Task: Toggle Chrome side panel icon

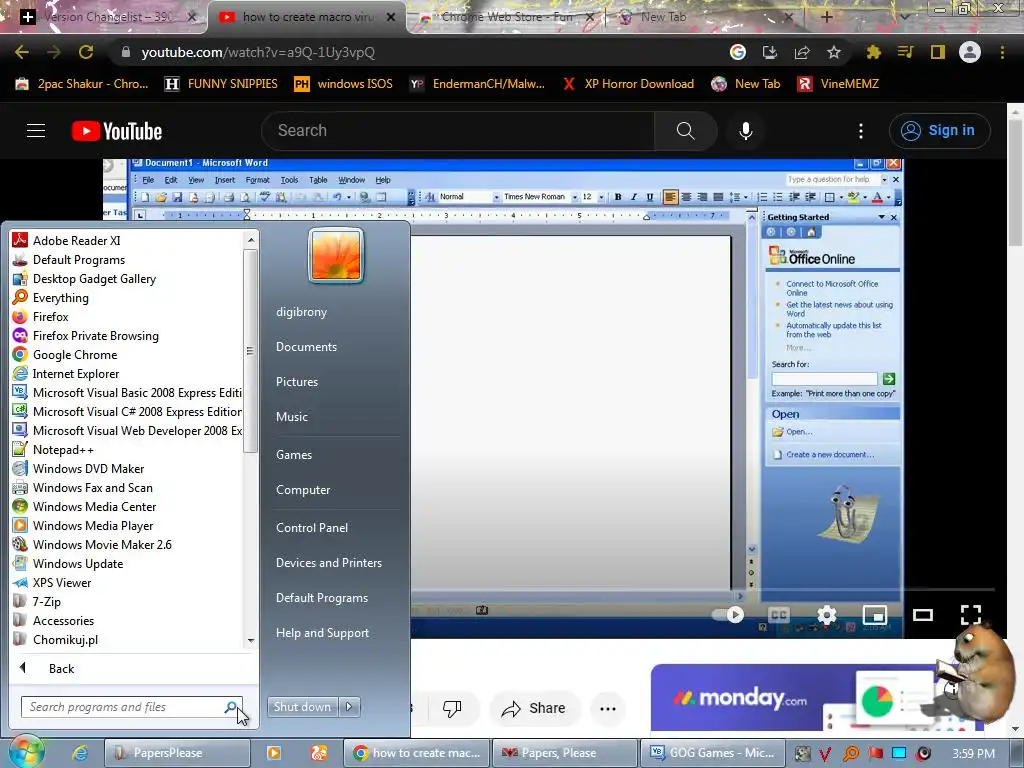Action: (x=938, y=52)
